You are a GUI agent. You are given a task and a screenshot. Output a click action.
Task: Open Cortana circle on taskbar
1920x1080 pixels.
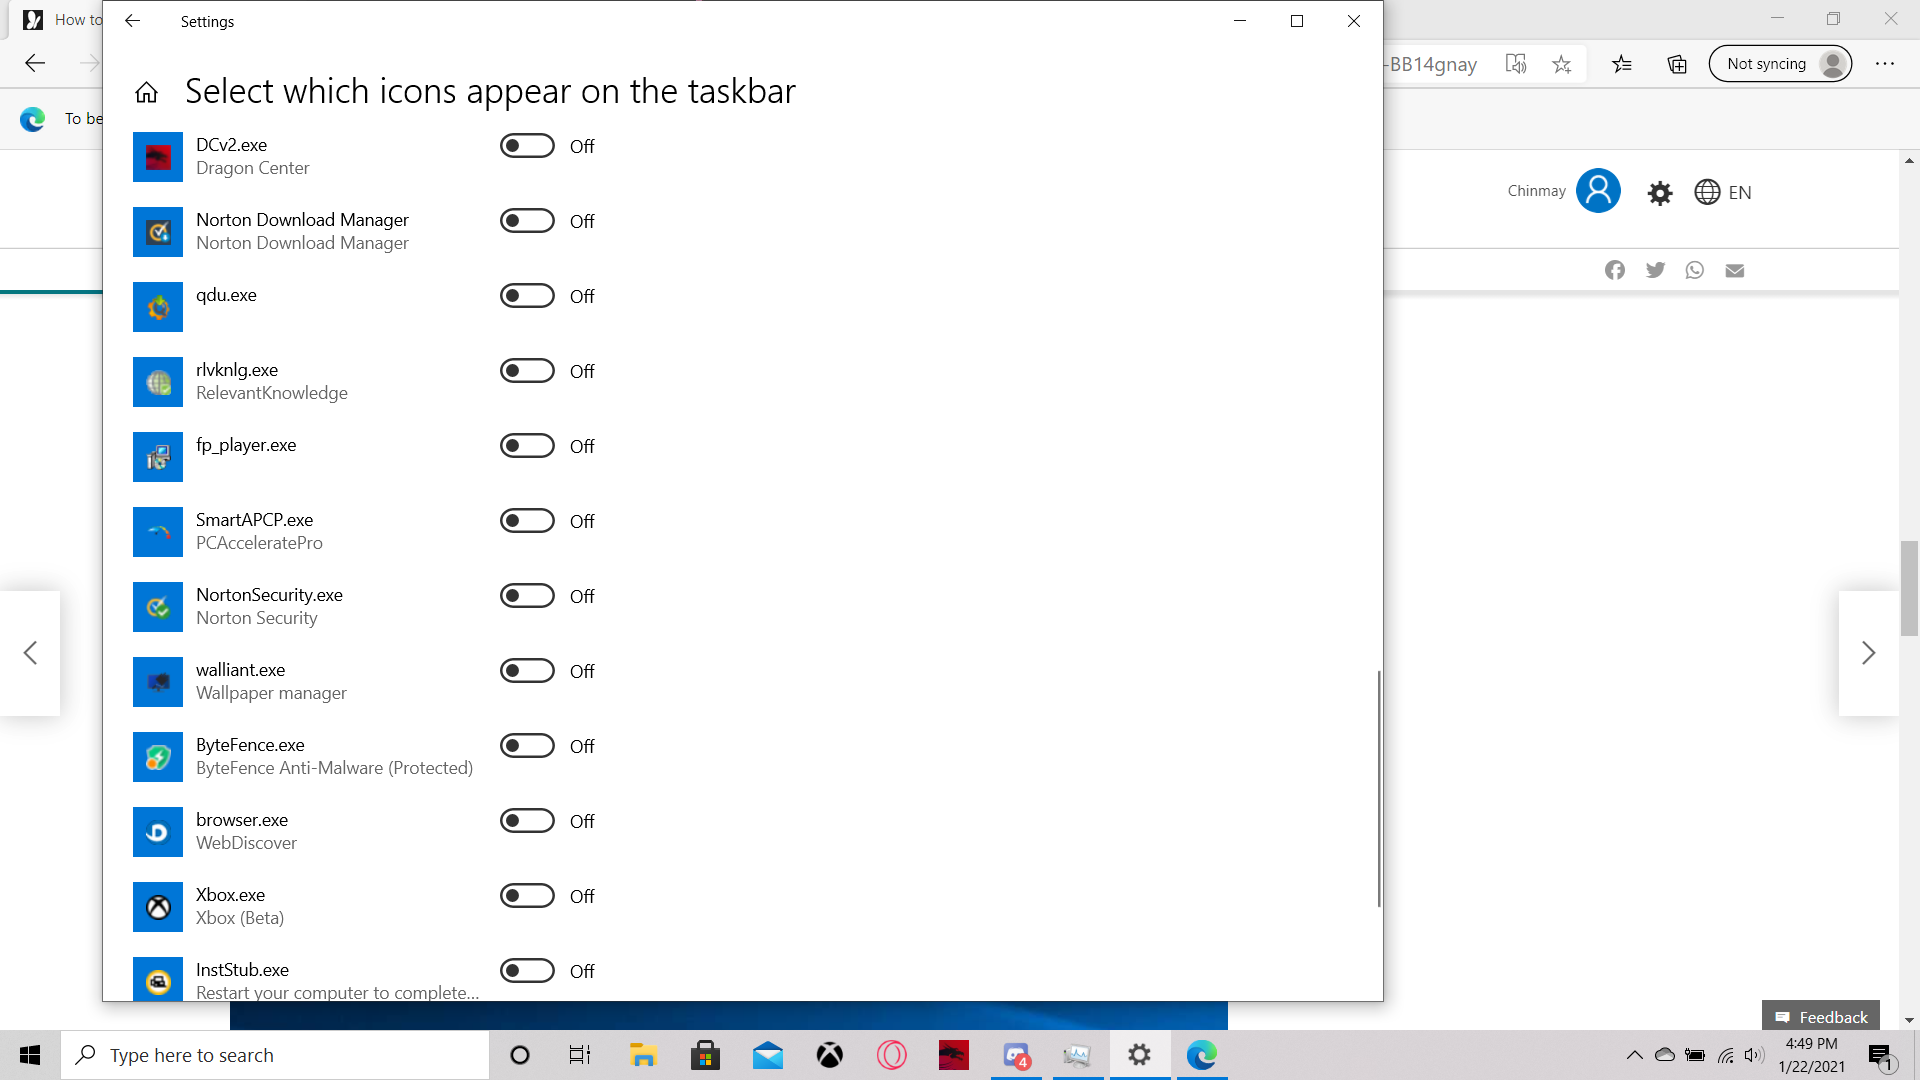pyautogui.click(x=519, y=1055)
